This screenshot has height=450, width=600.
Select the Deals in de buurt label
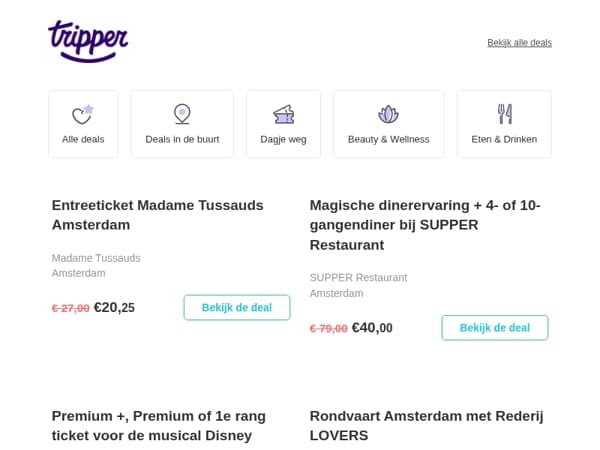(x=182, y=139)
